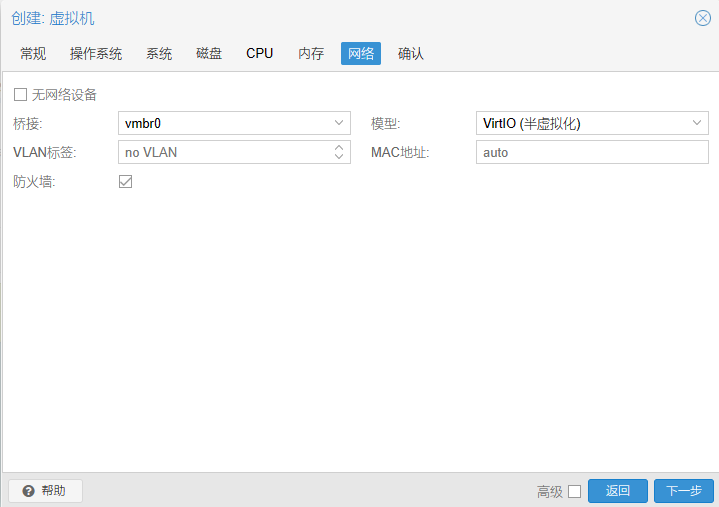This screenshot has height=507, width=719.
Task: Increase VLAN标签 with spinner up arrow
Action: tap(339, 148)
